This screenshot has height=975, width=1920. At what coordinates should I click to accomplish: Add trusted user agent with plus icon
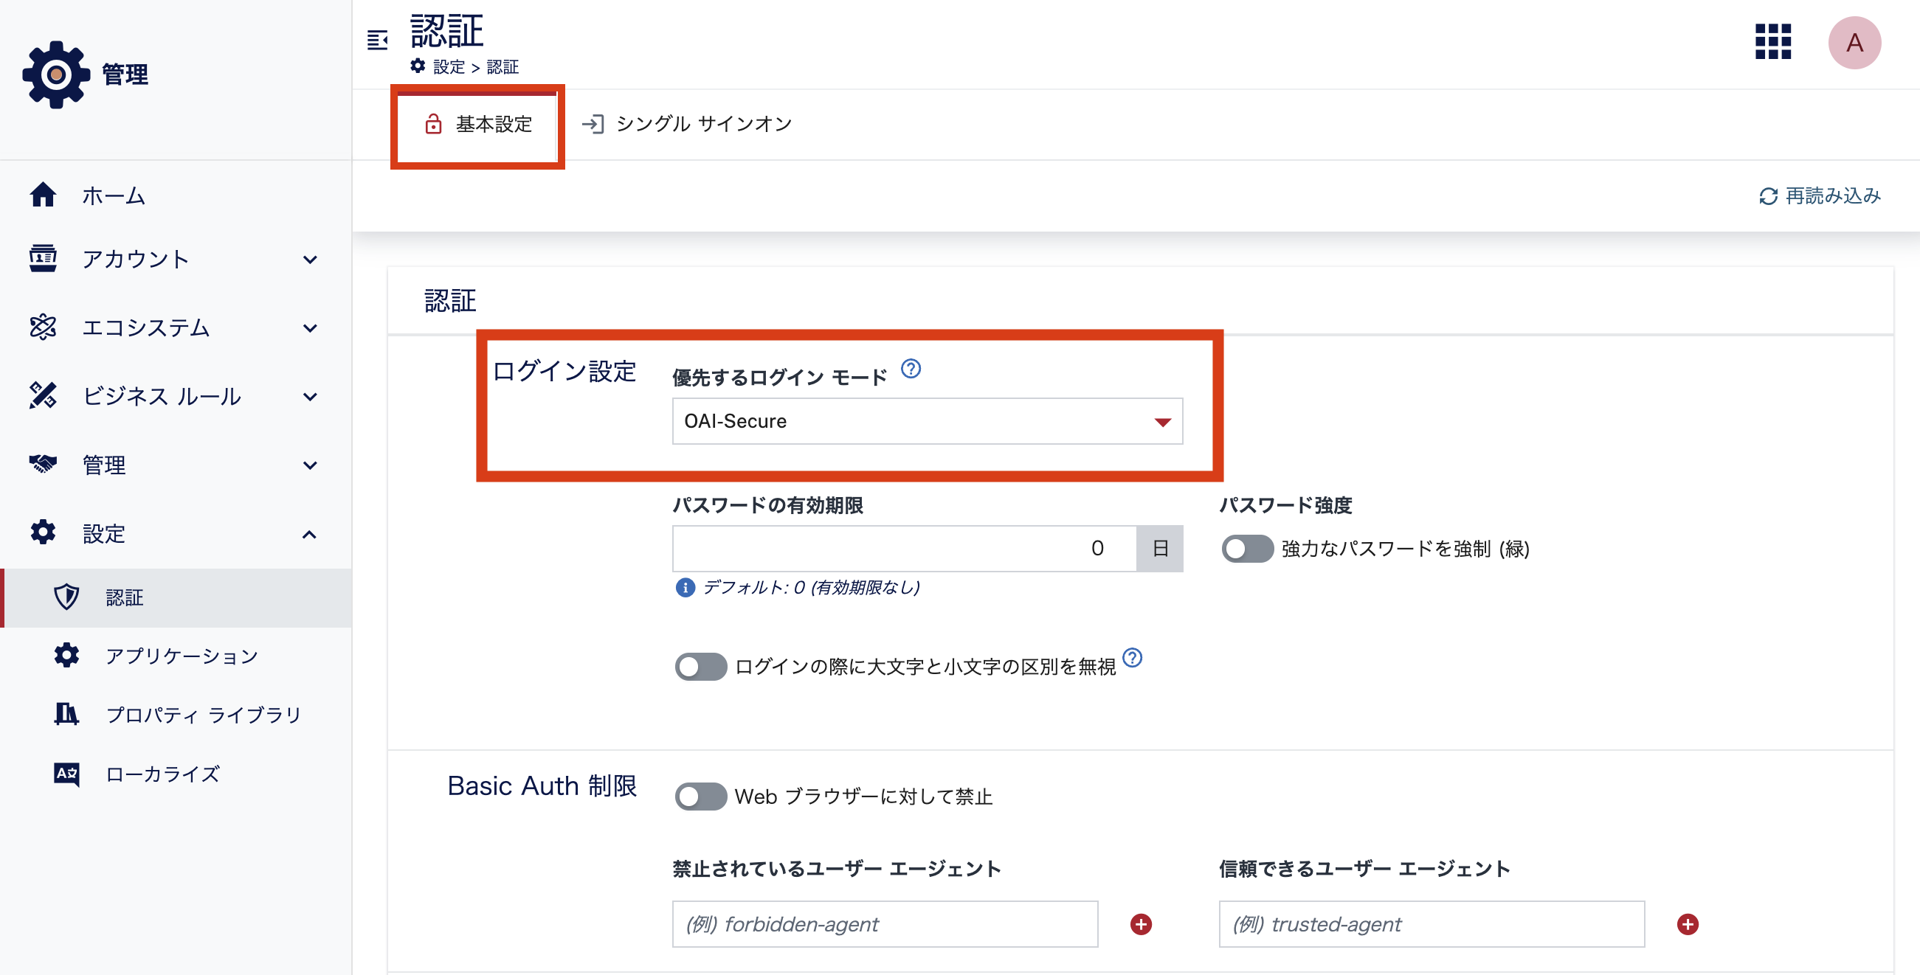[x=1687, y=924]
